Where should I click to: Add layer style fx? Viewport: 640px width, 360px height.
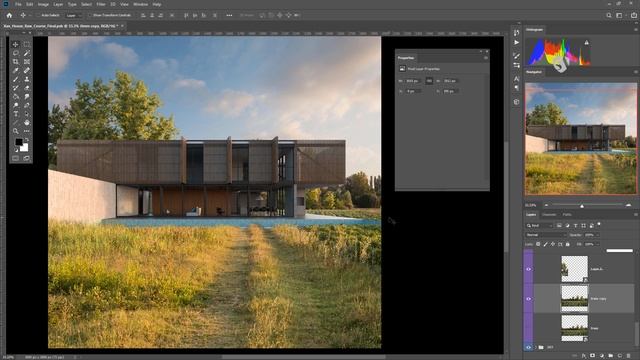584,356
